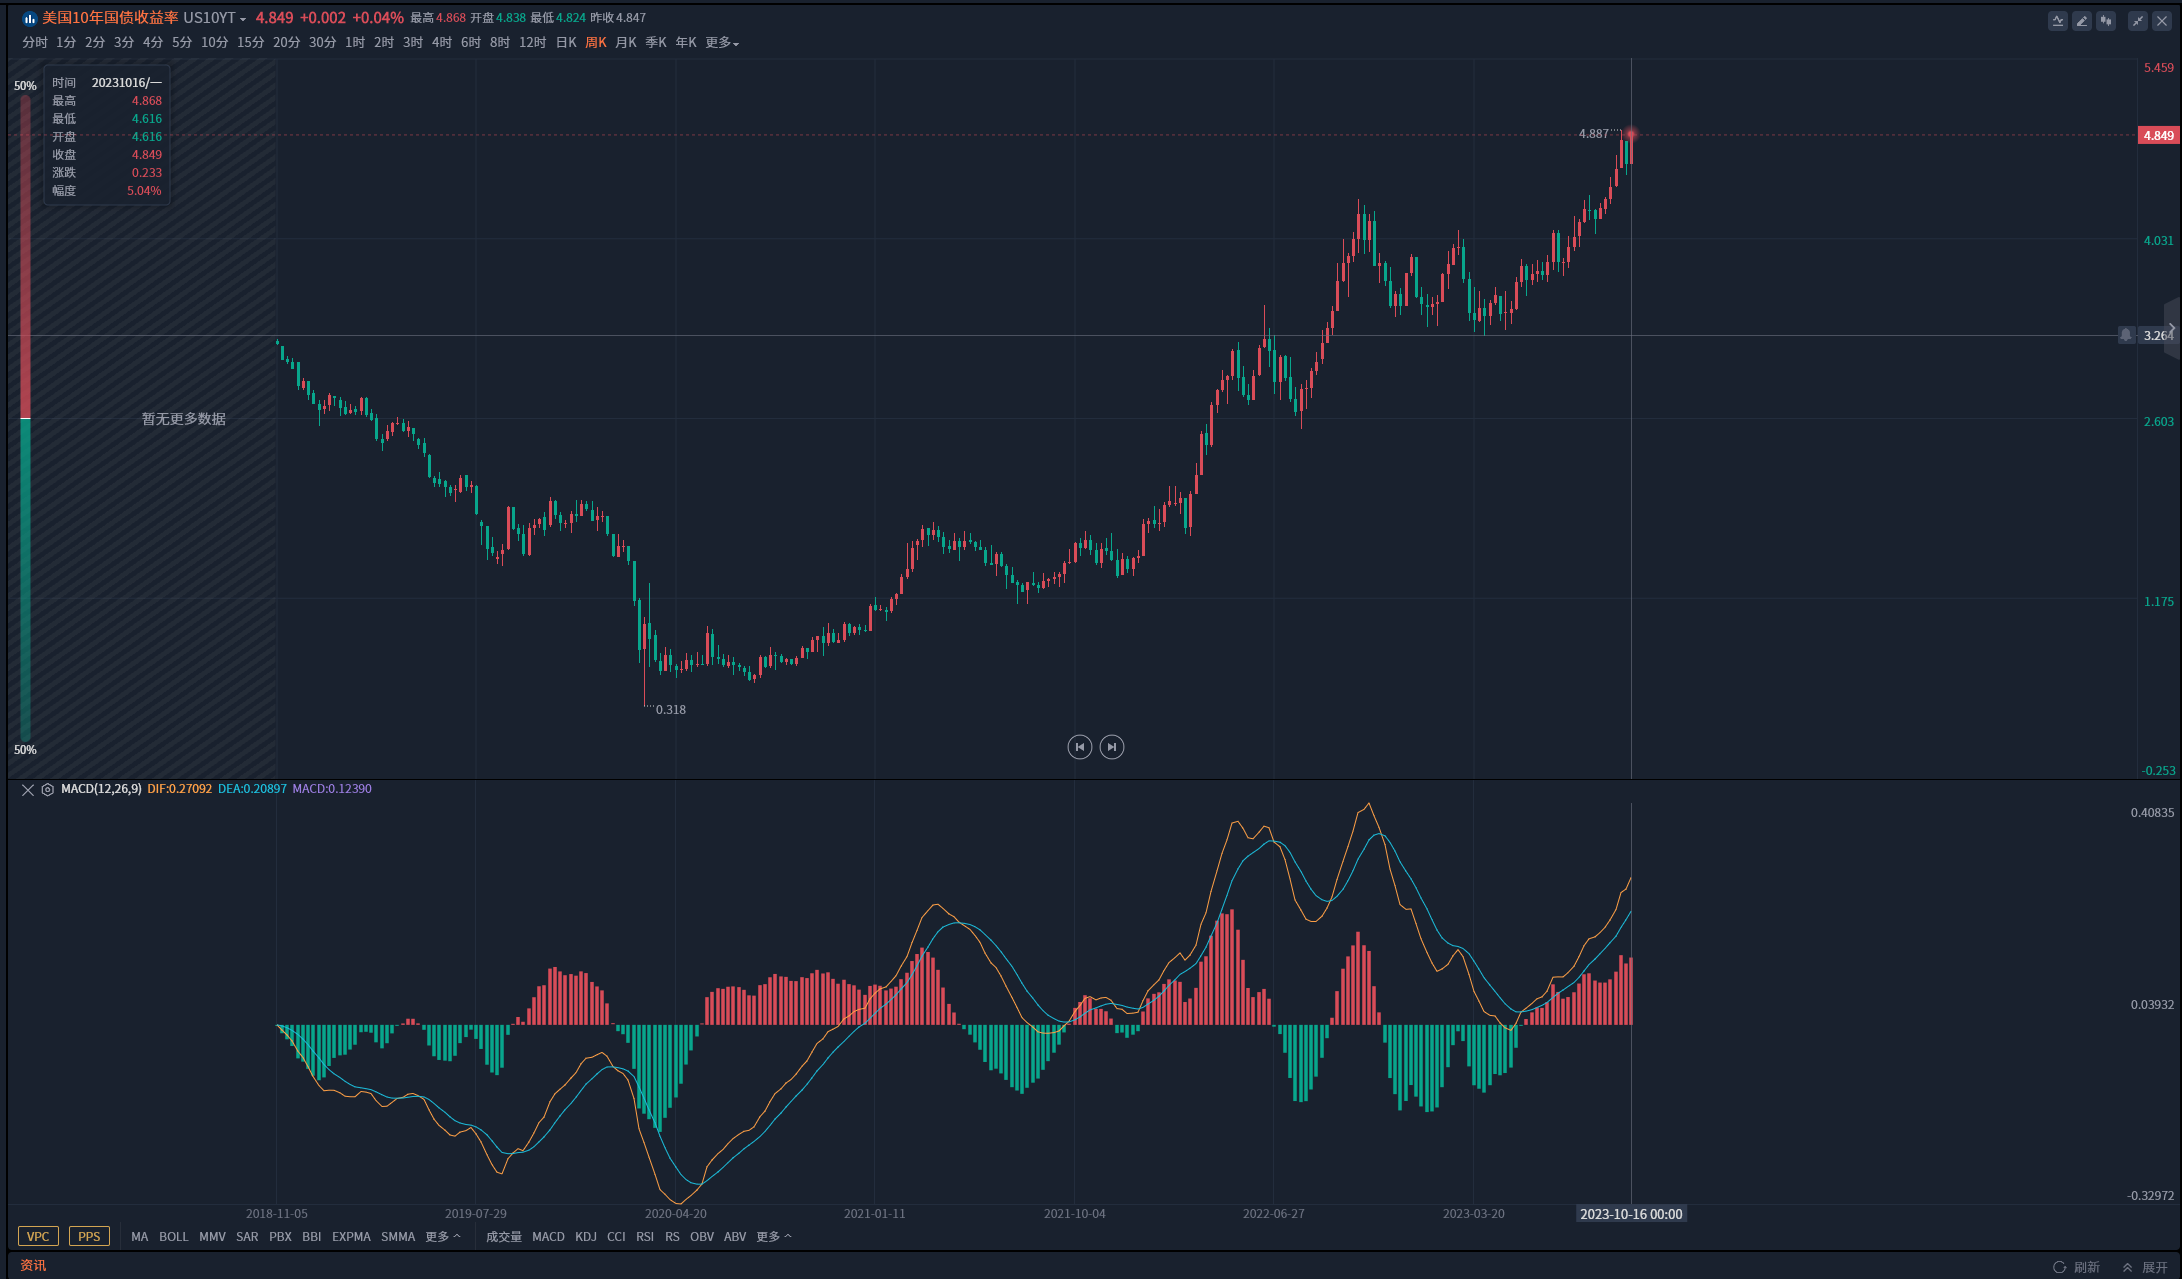2182x1279 pixels.
Task: Click the price alert bell icon
Action: click(2126, 335)
